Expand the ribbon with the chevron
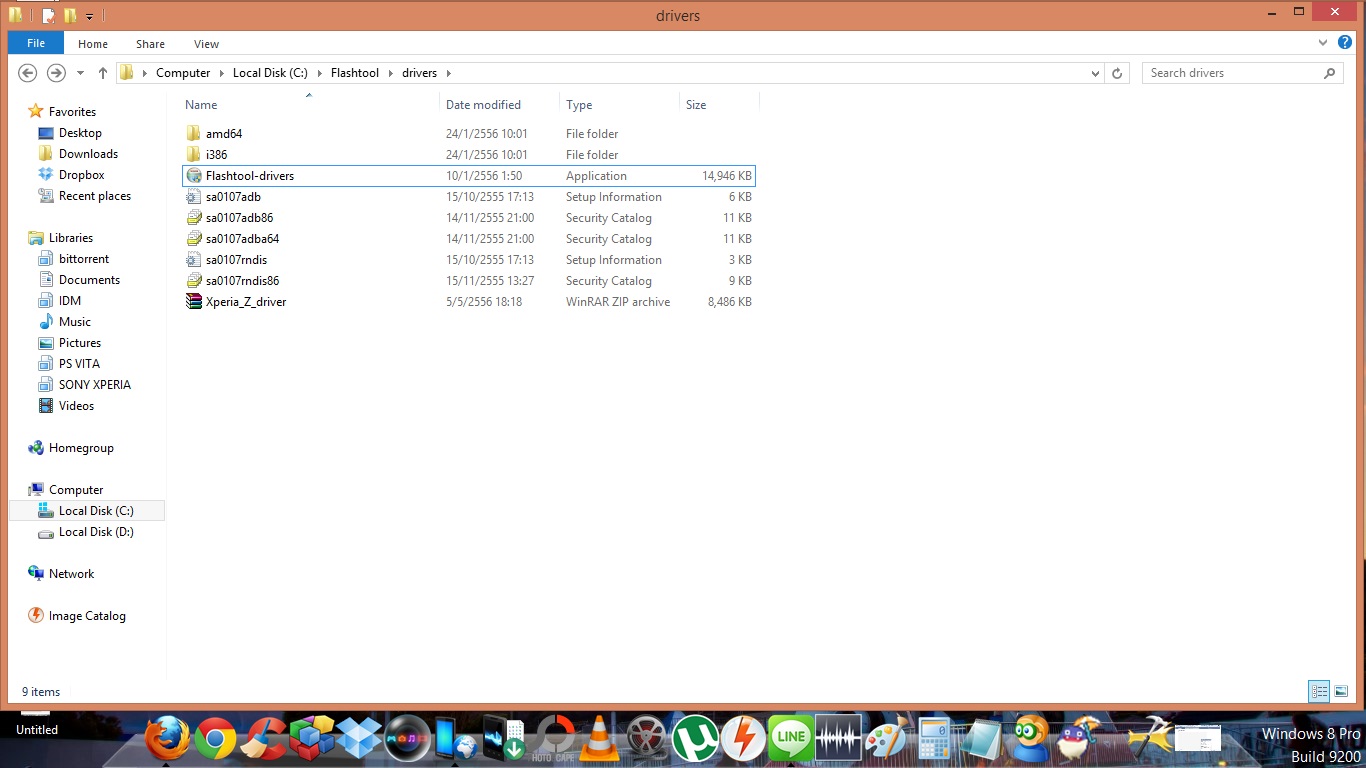The image size is (1366, 768). (1325, 43)
